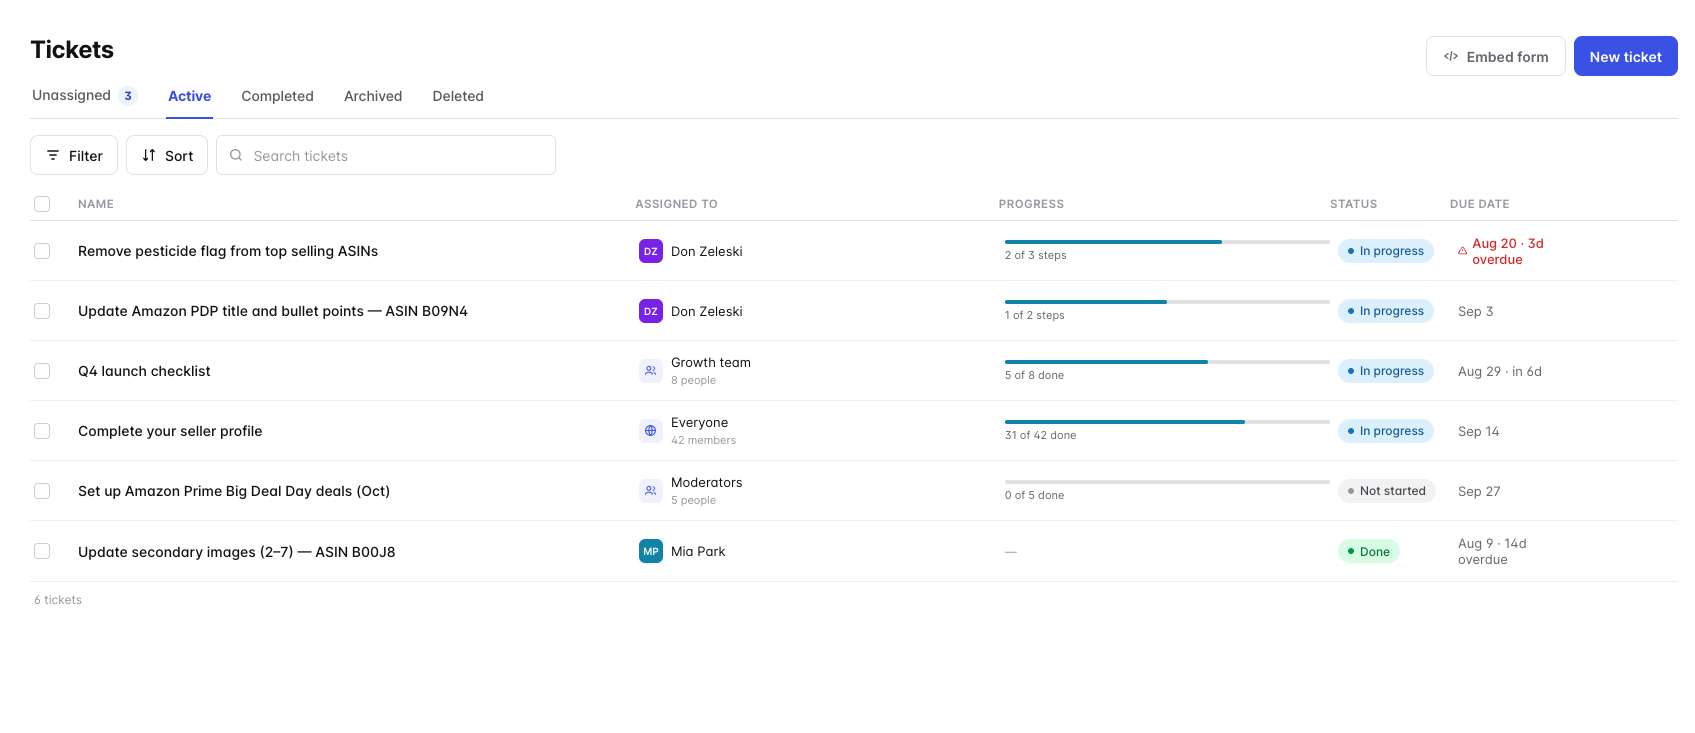The width and height of the screenshot is (1695, 733).
Task: Check the Remove pesticide flag ticket
Action: tap(42, 251)
